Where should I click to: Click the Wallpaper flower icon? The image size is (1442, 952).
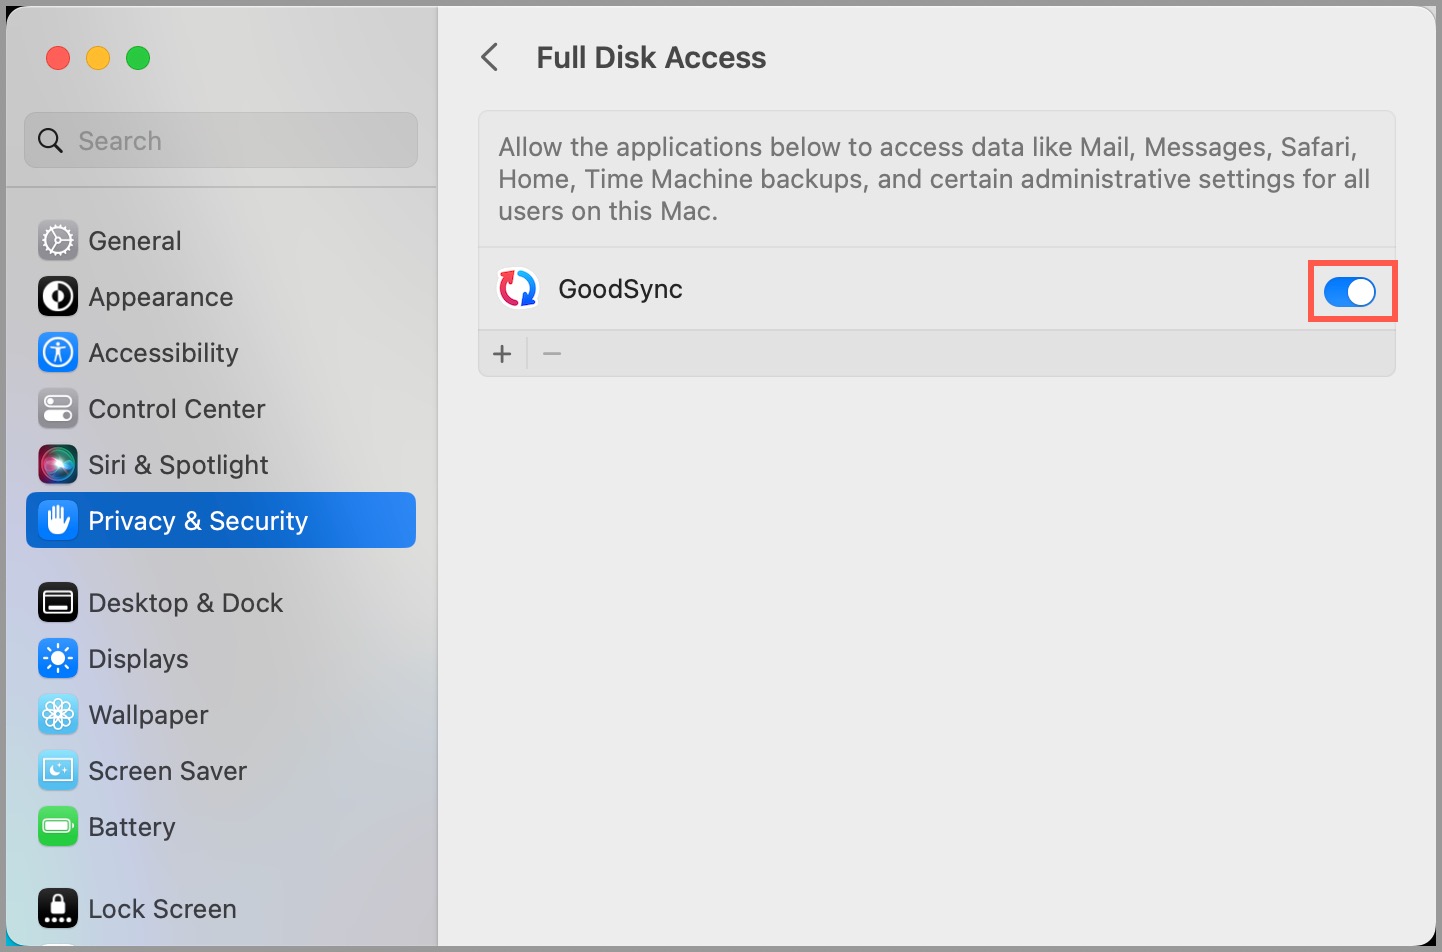(x=58, y=715)
